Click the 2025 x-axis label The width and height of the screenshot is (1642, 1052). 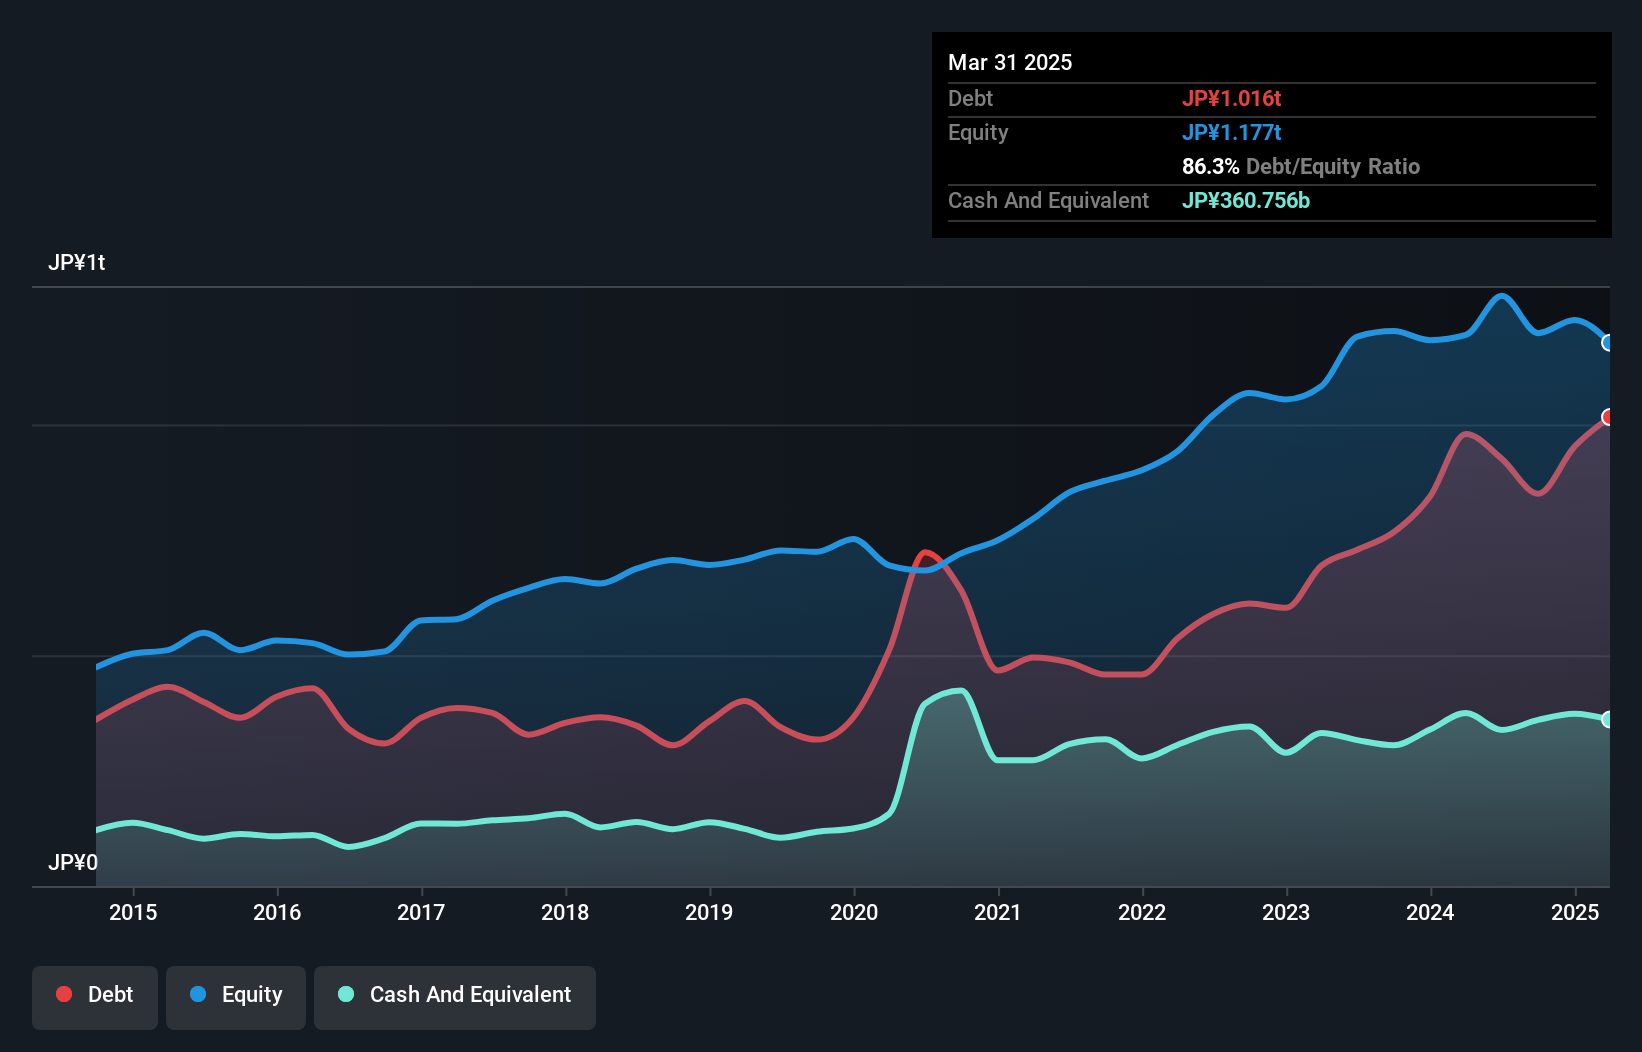pos(1575,912)
